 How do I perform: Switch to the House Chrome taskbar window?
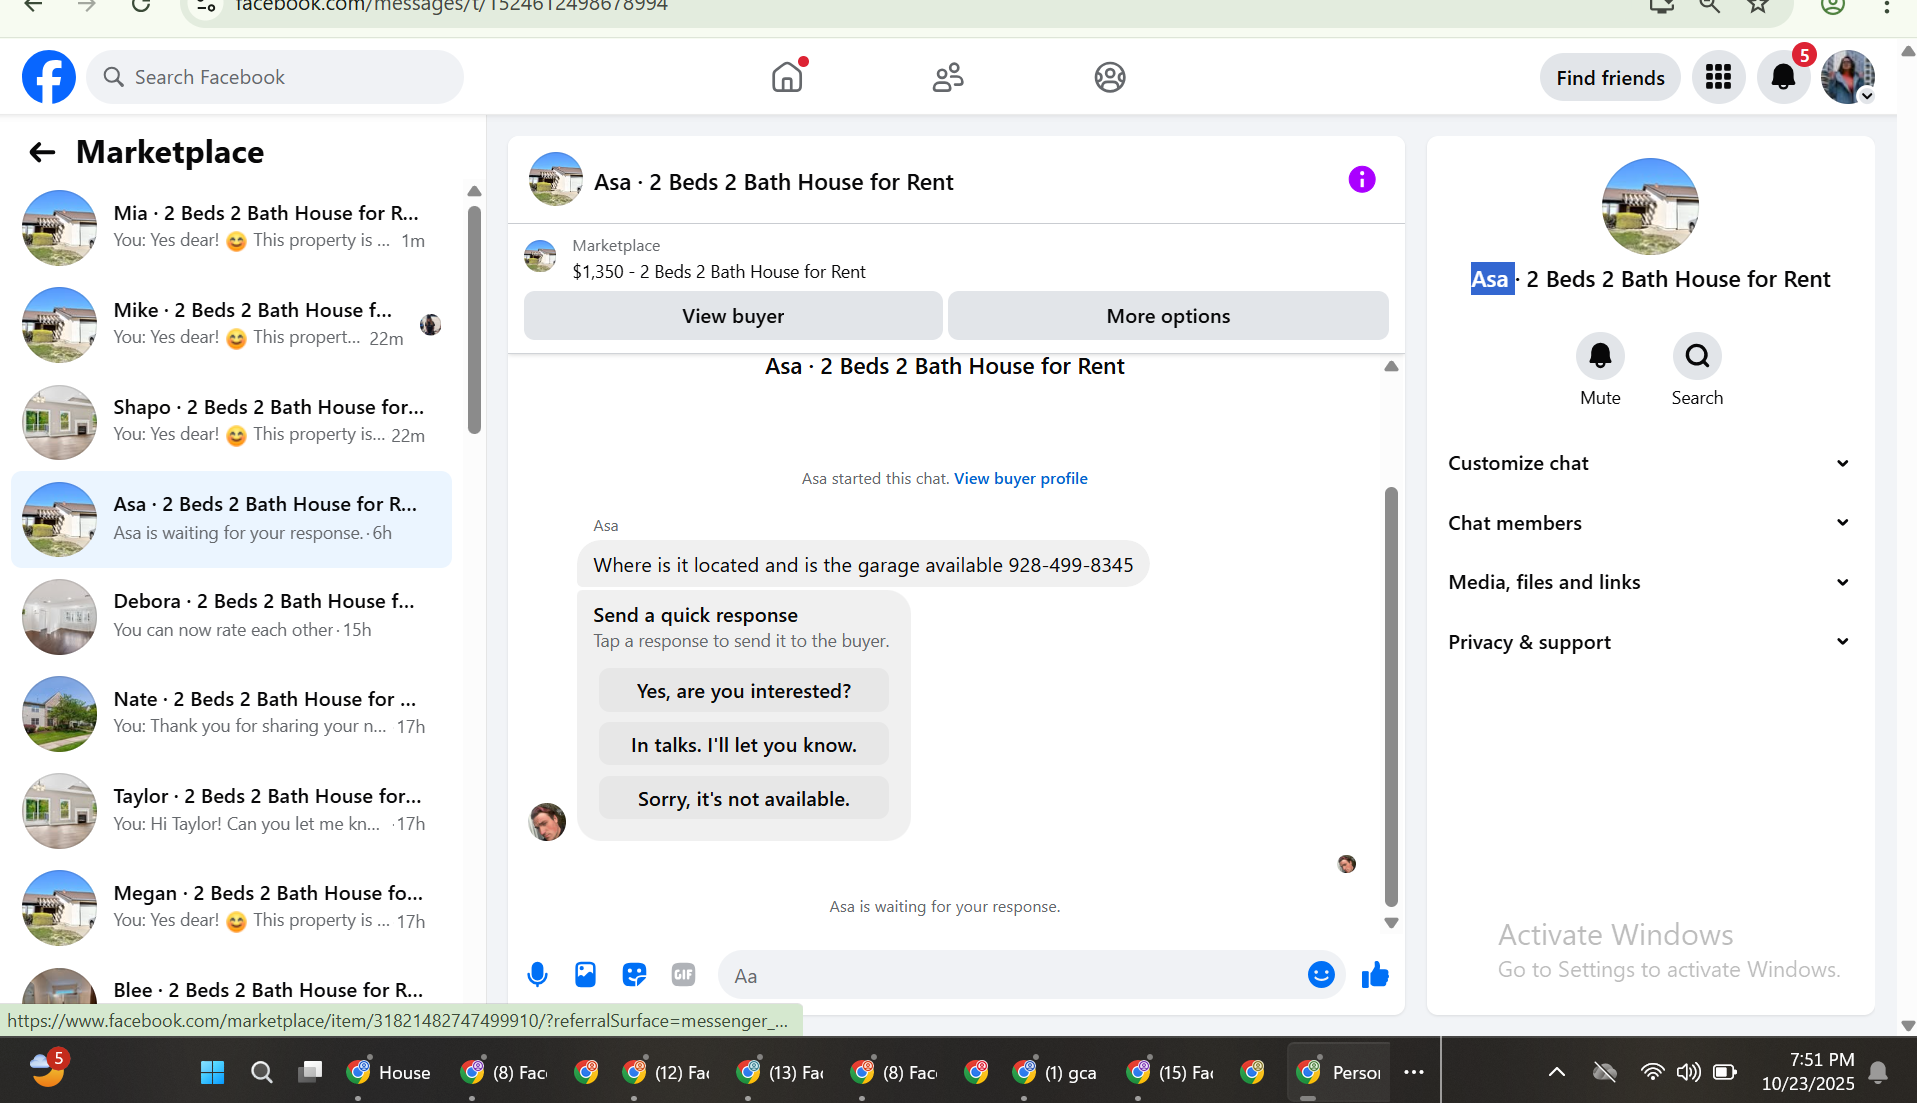click(x=389, y=1072)
